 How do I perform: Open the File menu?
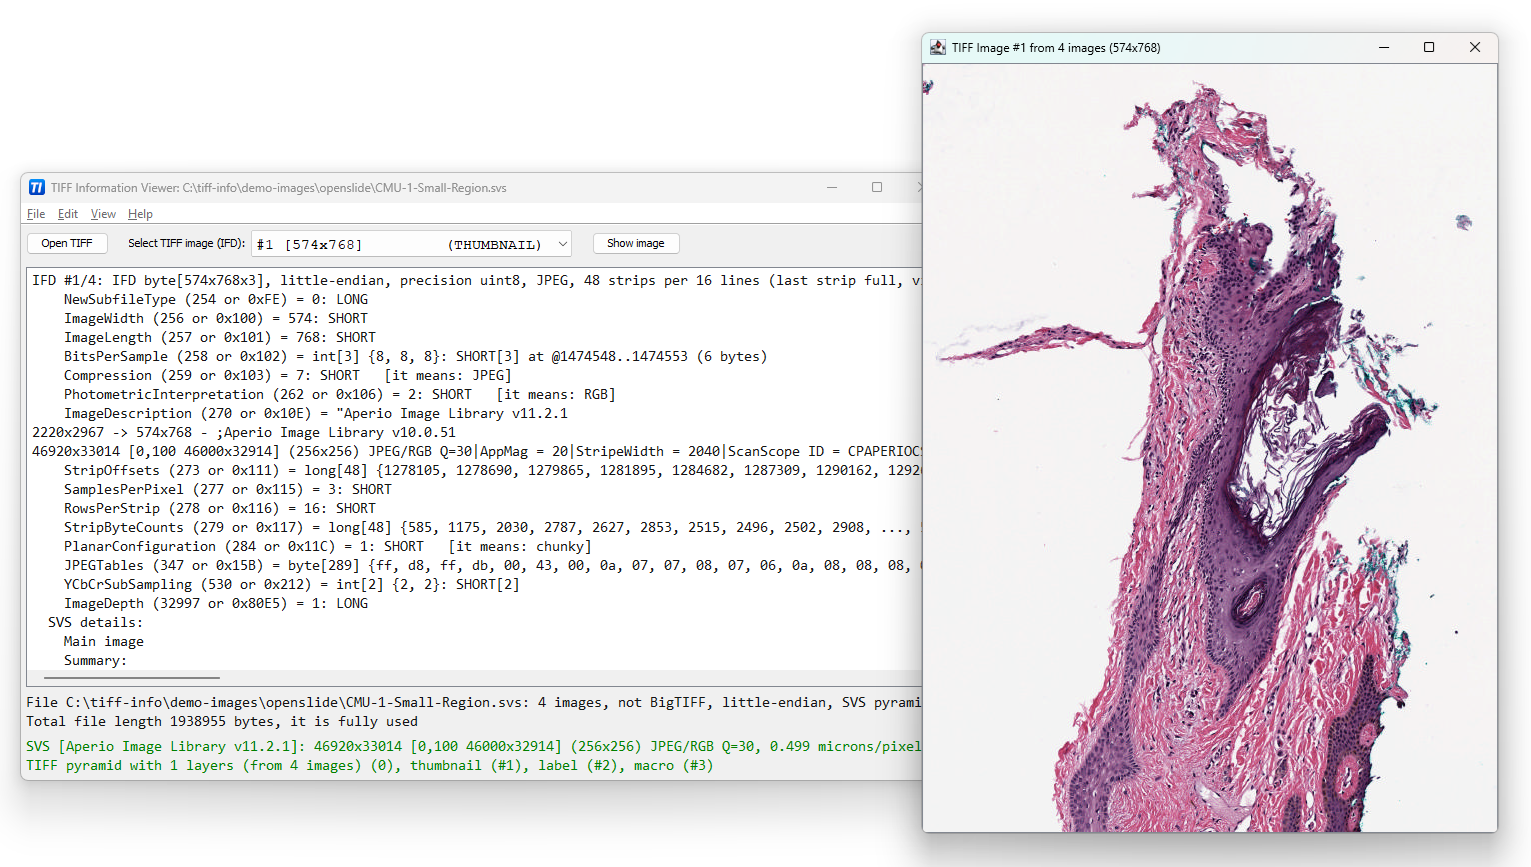click(35, 213)
